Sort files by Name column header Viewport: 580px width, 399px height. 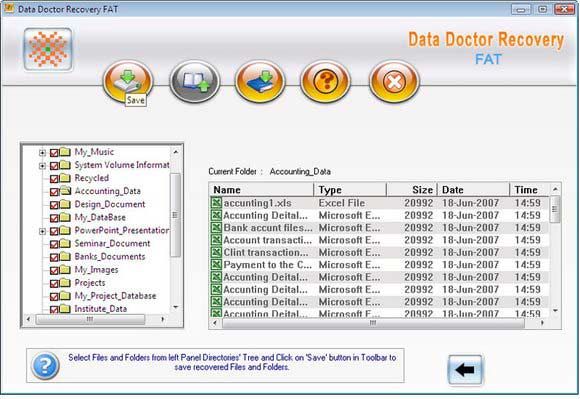(x=262, y=190)
